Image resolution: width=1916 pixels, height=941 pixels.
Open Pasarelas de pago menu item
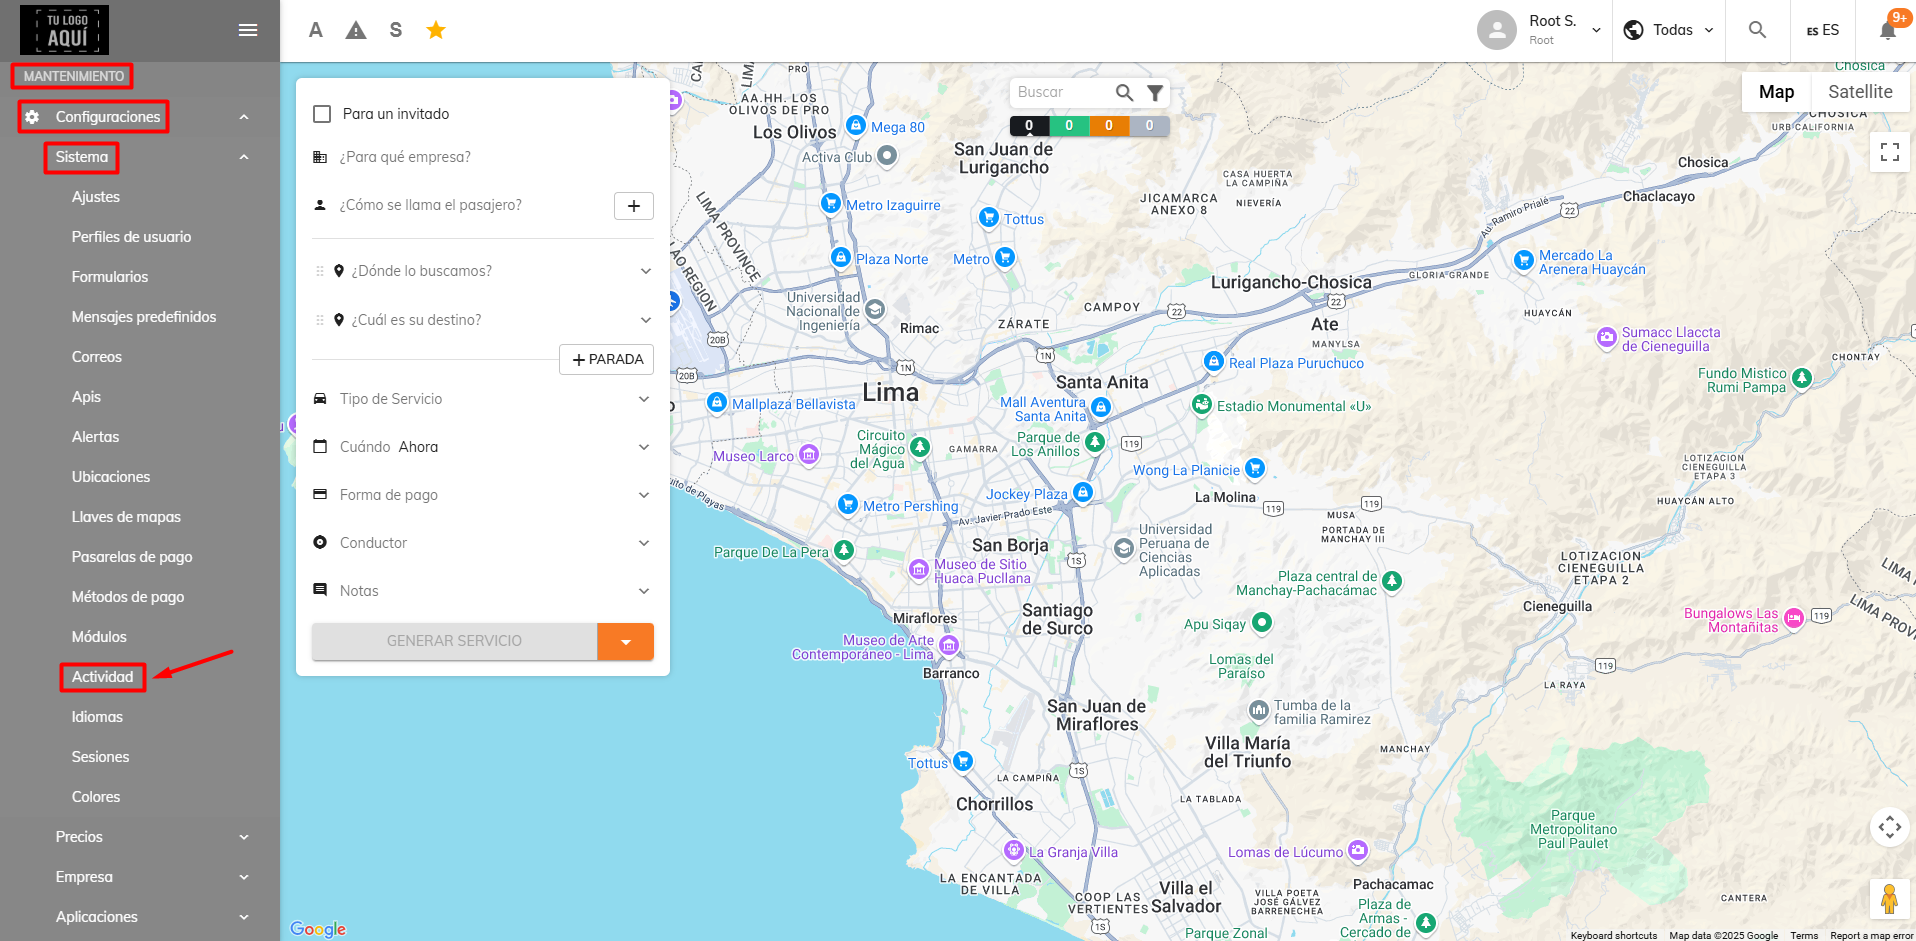point(132,557)
